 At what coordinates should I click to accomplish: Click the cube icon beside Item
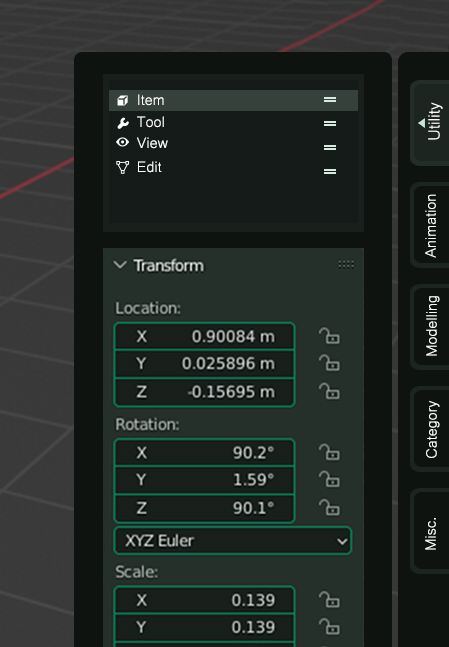tap(123, 100)
